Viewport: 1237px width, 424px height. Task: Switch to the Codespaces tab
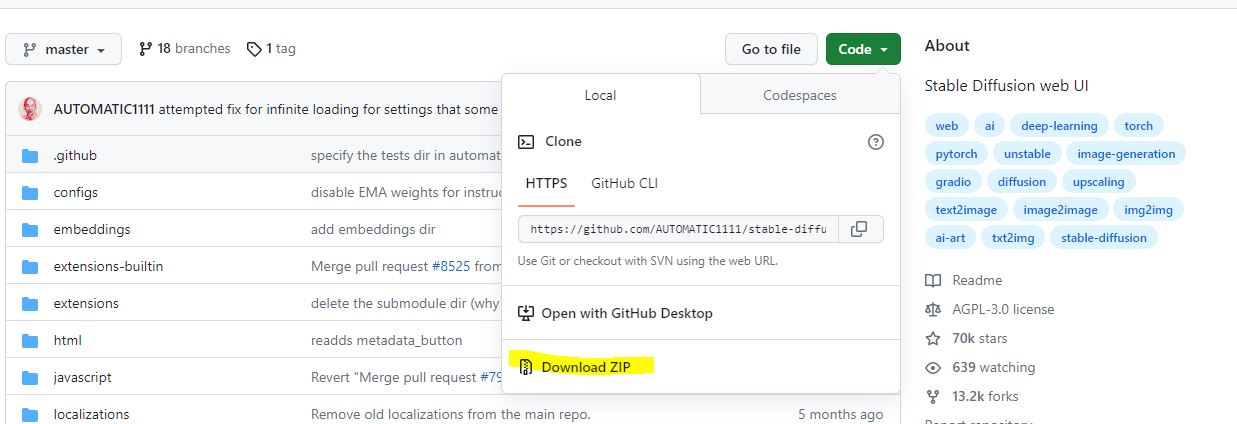pos(799,95)
